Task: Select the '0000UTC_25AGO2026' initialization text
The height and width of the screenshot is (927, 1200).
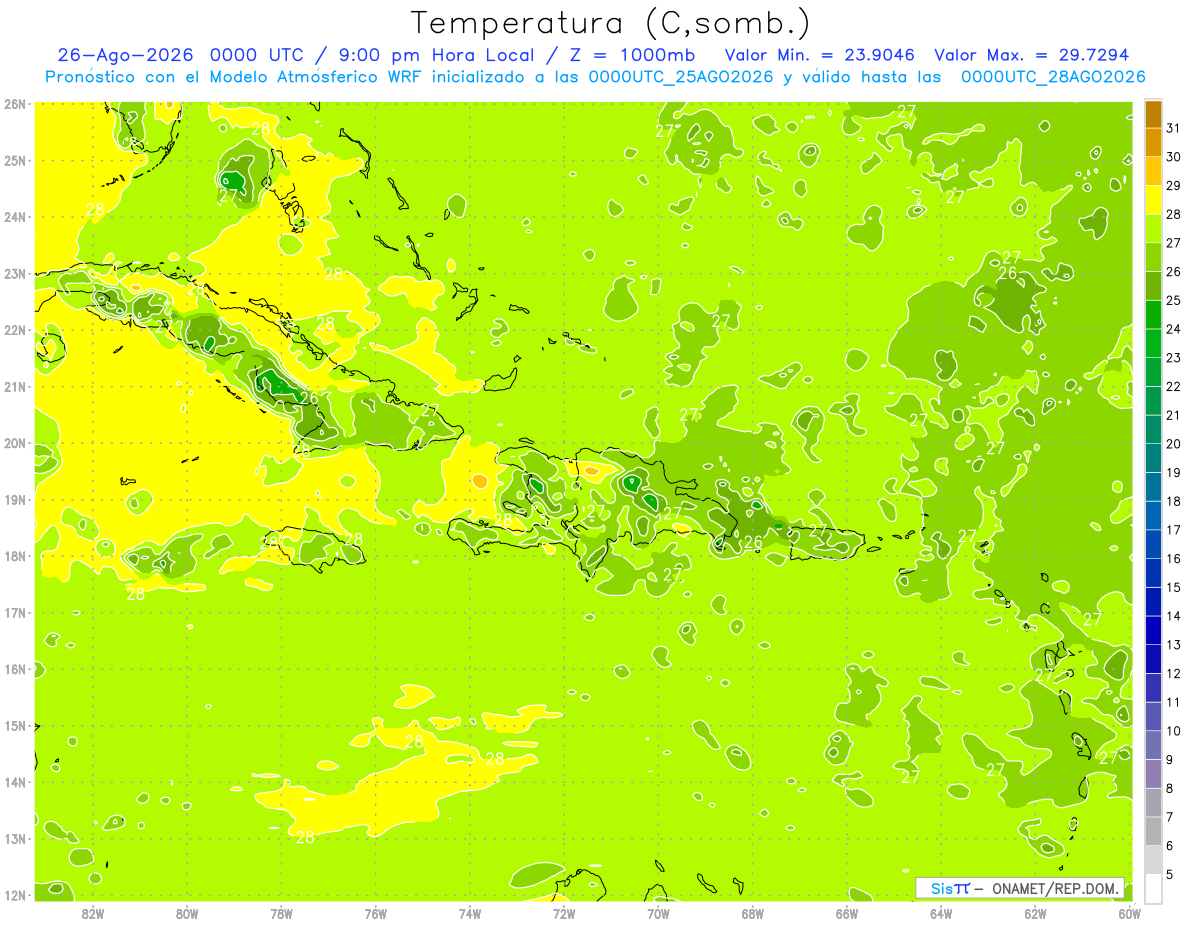Action: pyautogui.click(x=680, y=77)
